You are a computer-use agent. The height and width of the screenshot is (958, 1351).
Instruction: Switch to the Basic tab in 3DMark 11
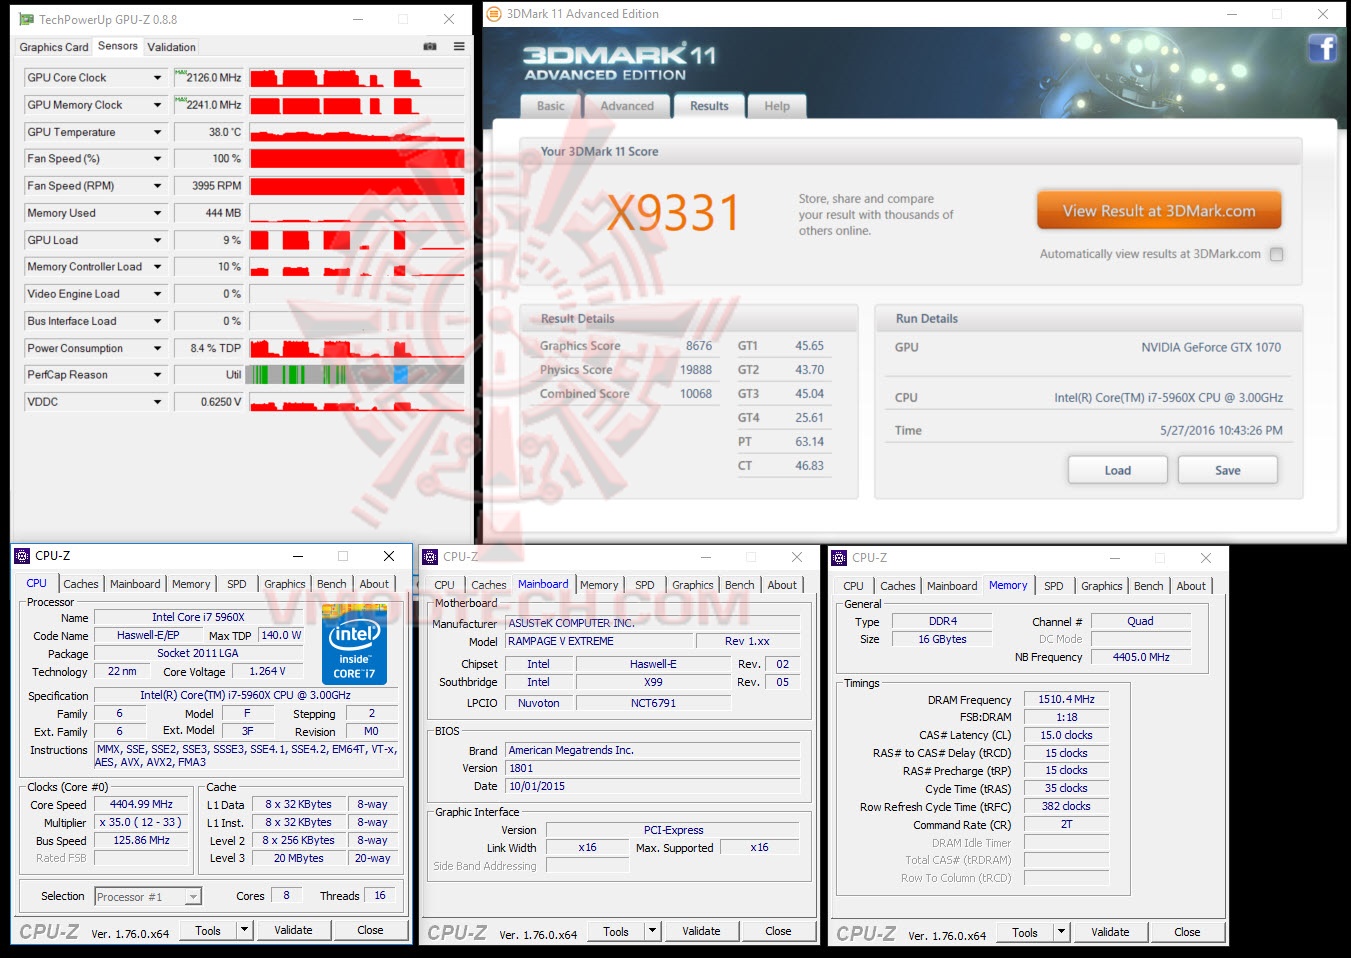[x=551, y=106]
